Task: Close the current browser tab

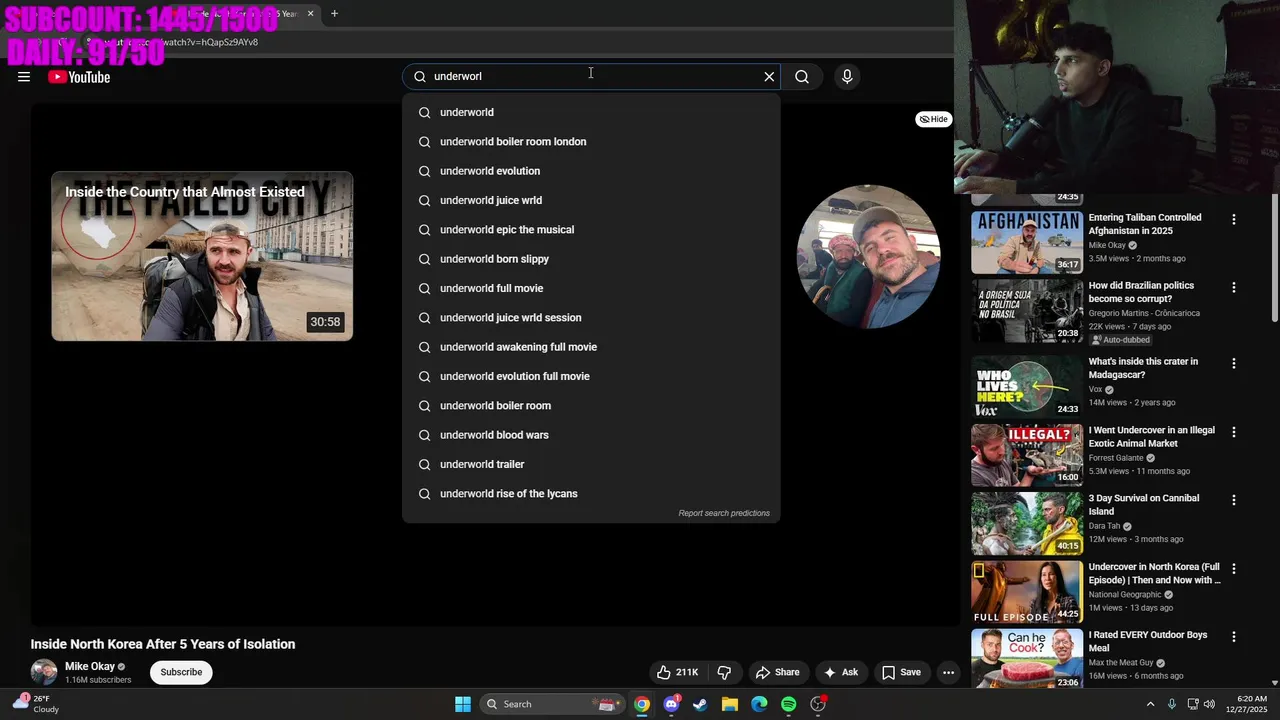Action: 310,14
